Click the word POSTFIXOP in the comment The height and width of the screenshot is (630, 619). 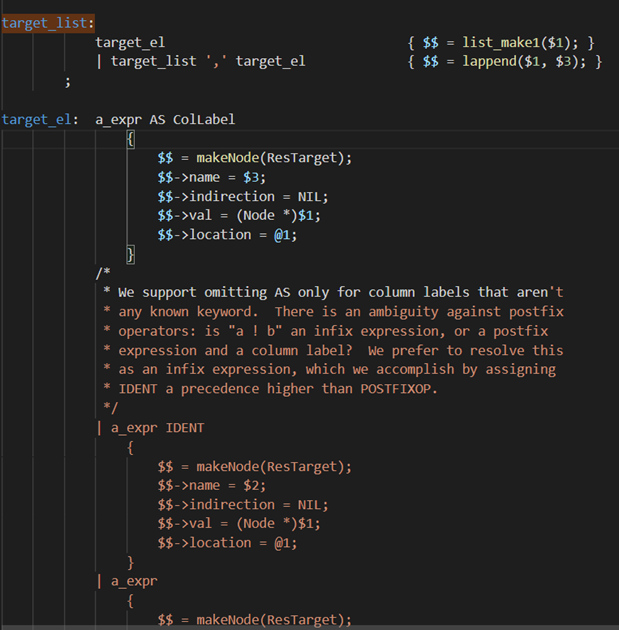[x=395, y=389]
